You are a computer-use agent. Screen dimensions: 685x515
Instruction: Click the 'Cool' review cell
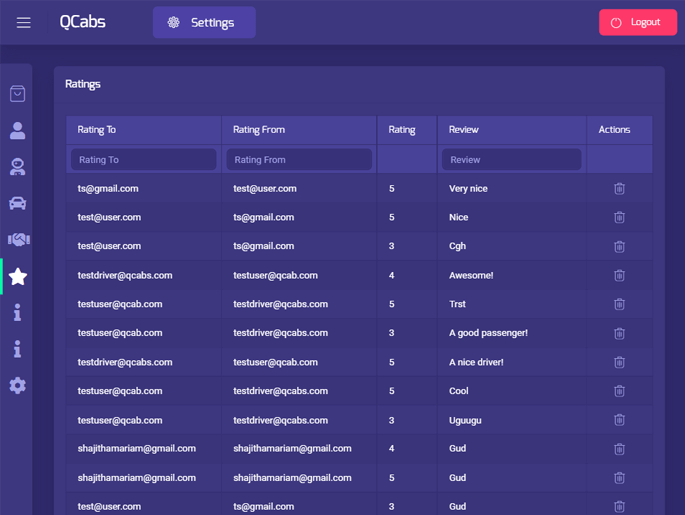click(x=512, y=391)
